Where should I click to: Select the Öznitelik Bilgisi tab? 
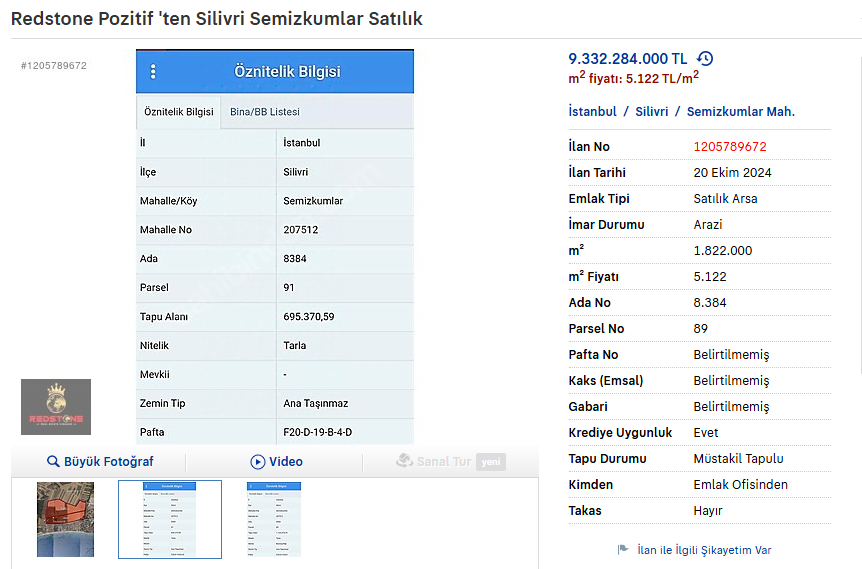[178, 112]
